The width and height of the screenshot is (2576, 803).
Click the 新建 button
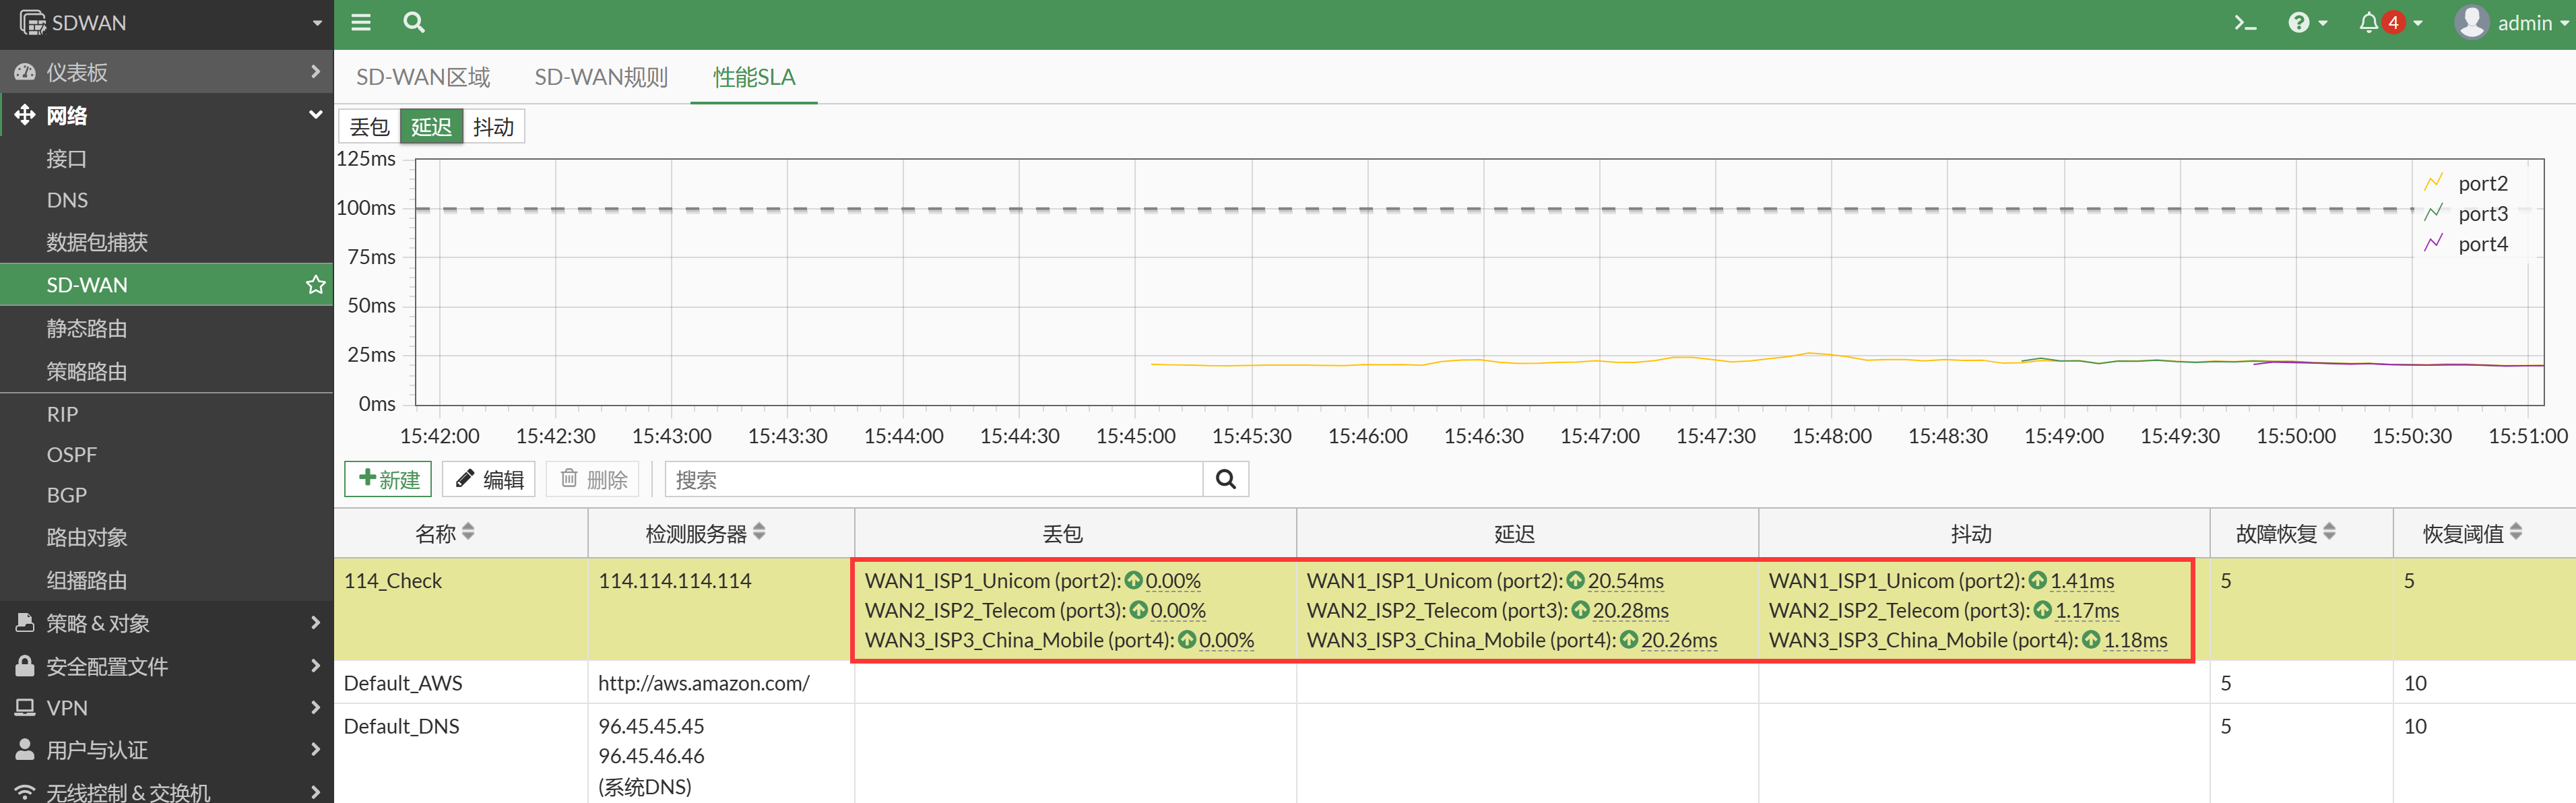coord(388,479)
